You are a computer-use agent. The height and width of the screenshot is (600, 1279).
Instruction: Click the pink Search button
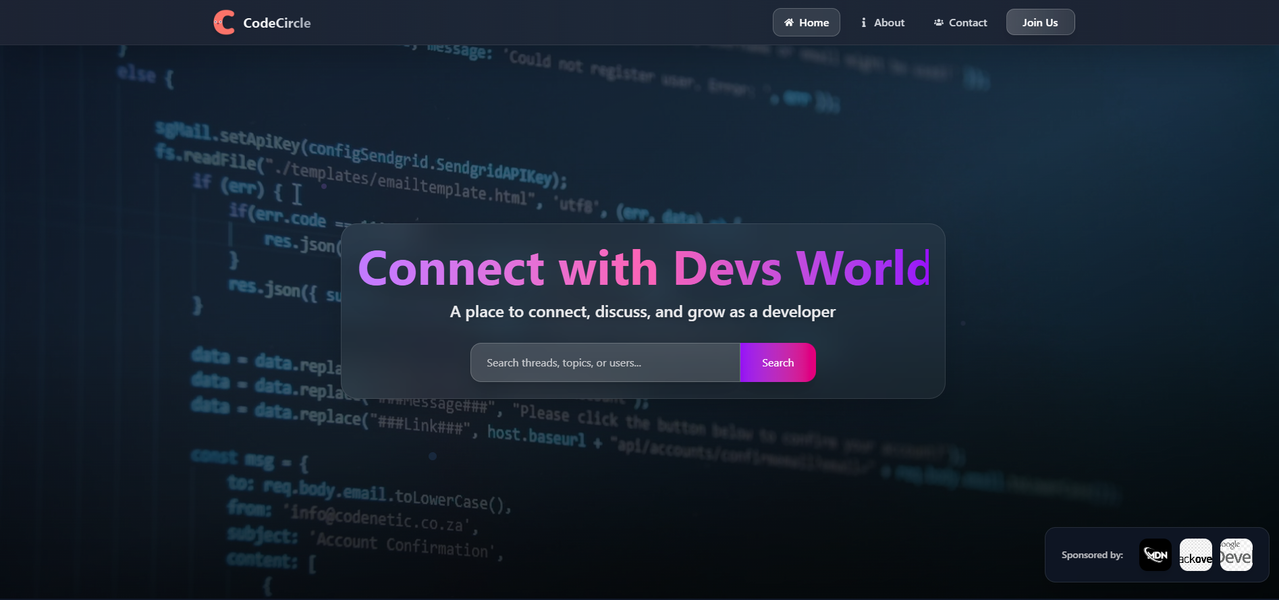click(x=778, y=362)
